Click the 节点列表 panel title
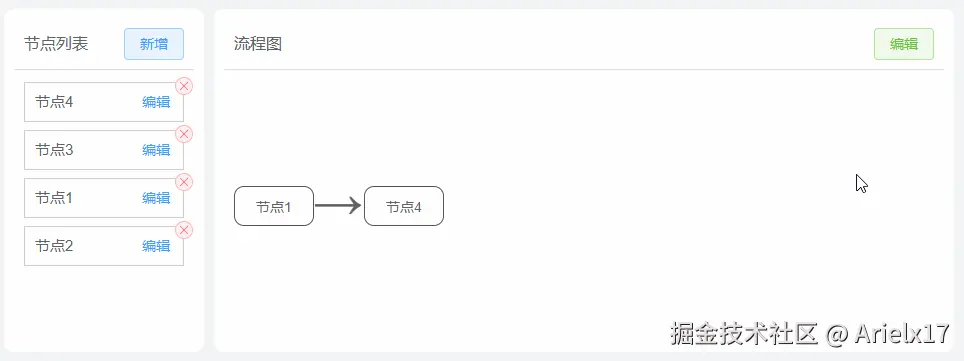 tap(56, 44)
